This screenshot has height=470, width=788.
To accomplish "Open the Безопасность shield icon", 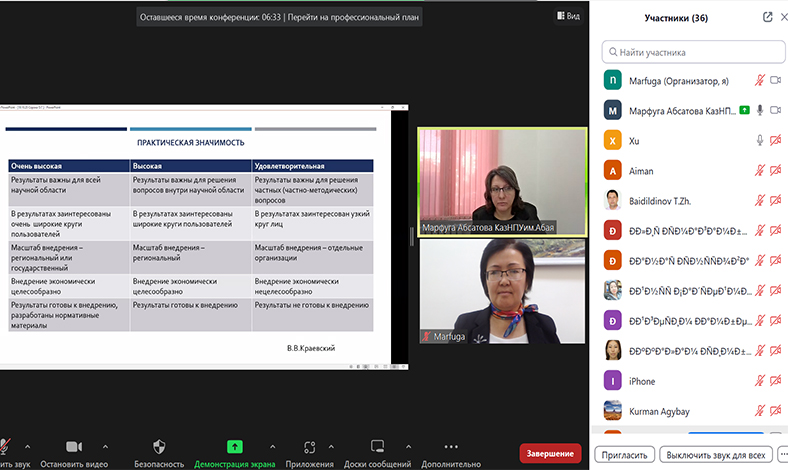I will click(158, 446).
